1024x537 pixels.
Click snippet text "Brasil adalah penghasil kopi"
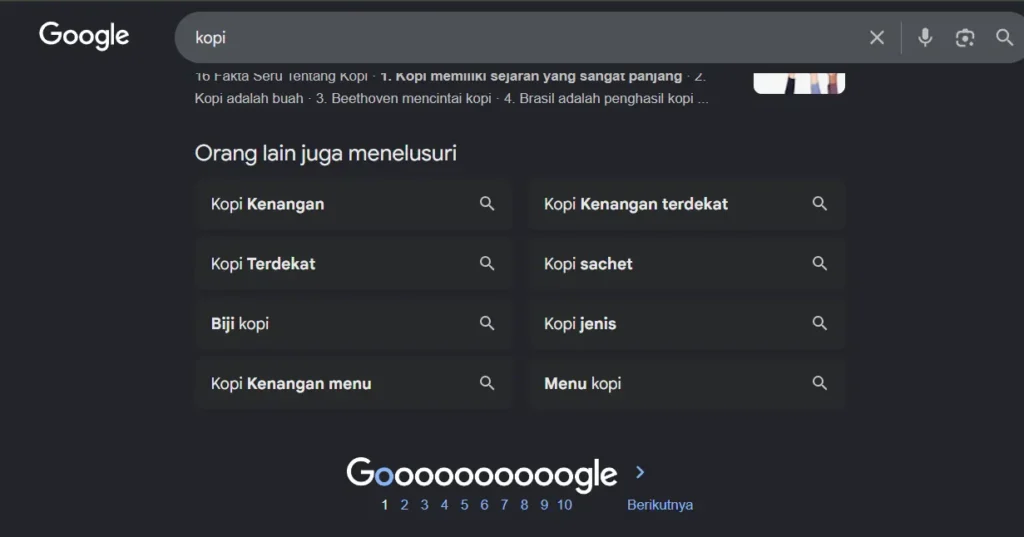tap(607, 99)
